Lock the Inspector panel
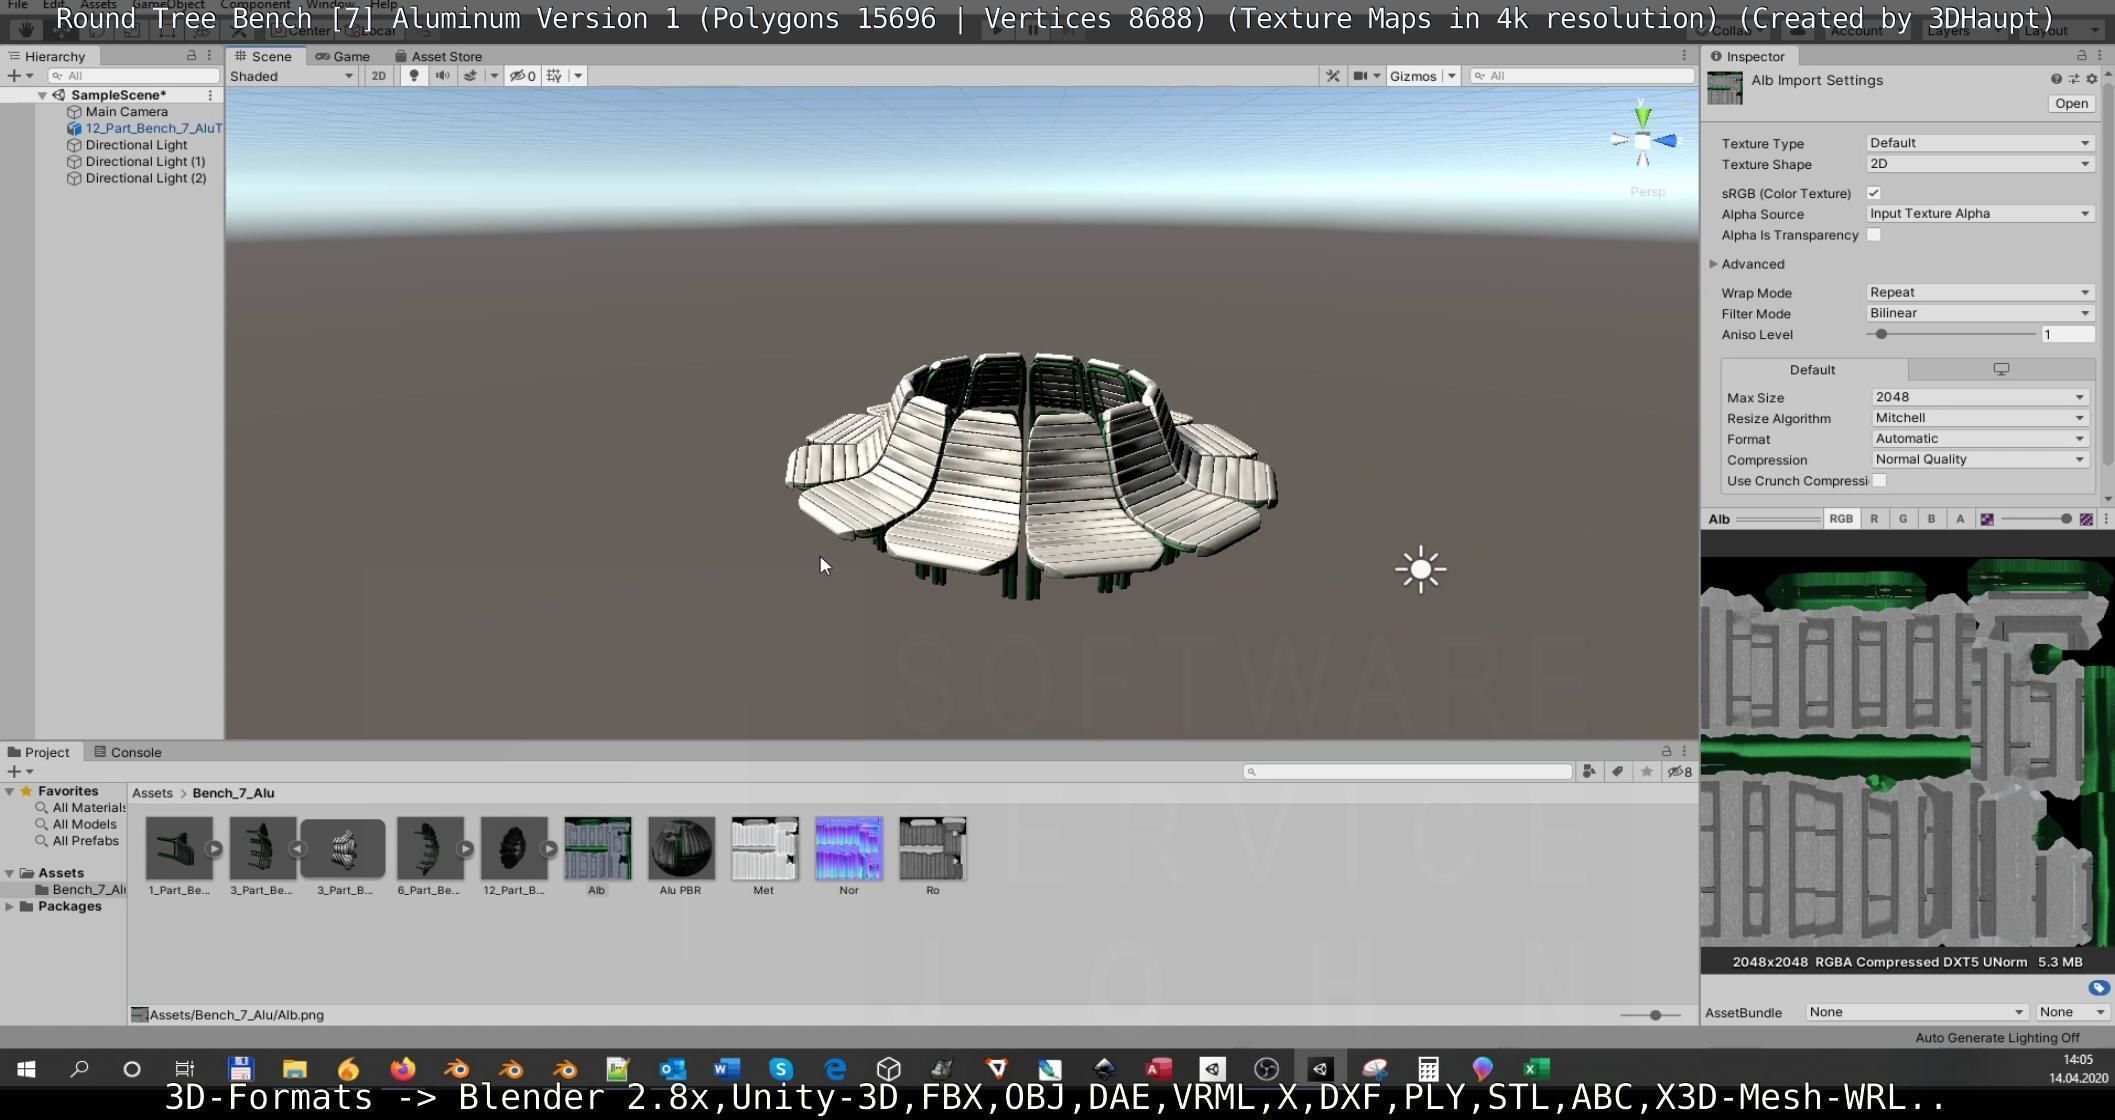 pyautogui.click(x=2082, y=56)
